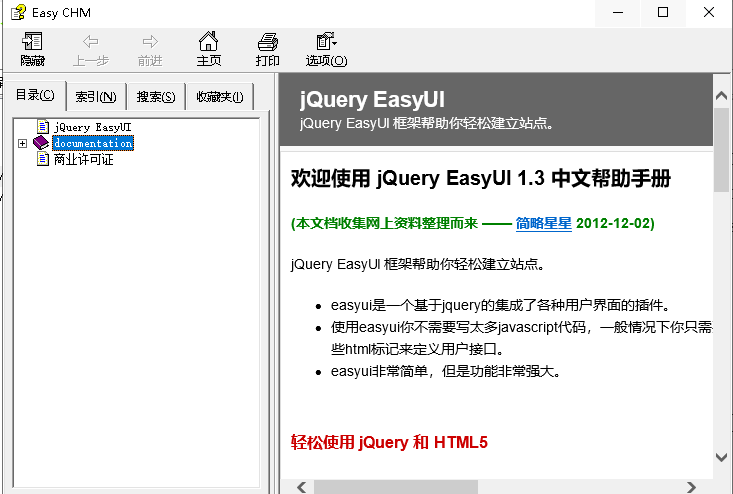Go to Home (主页) icon
The image size is (733, 494).
208,42
